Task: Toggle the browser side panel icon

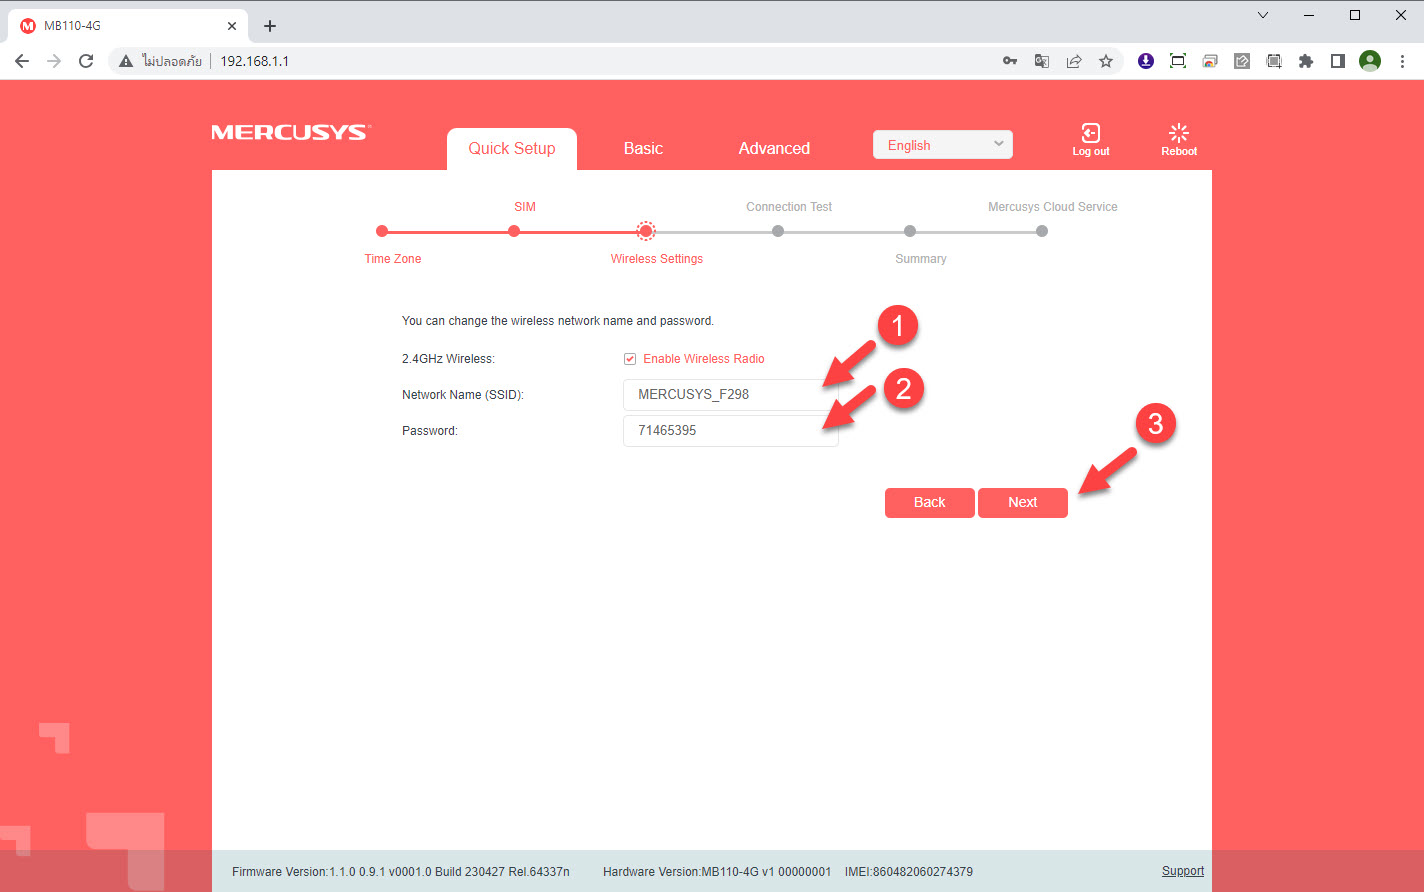Action: (x=1338, y=61)
